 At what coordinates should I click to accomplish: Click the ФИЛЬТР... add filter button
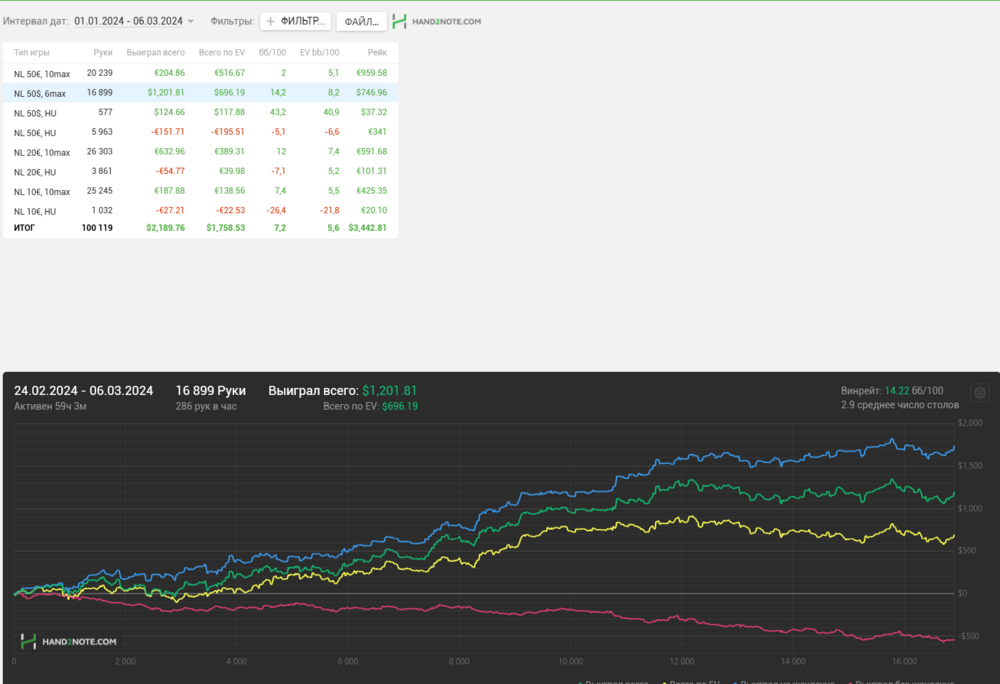point(295,21)
